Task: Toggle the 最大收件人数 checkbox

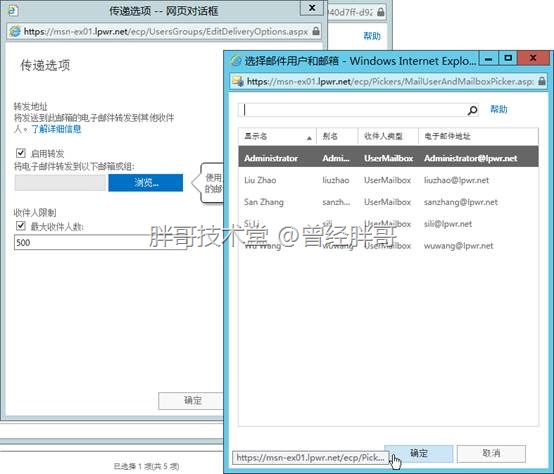Action: [21, 226]
